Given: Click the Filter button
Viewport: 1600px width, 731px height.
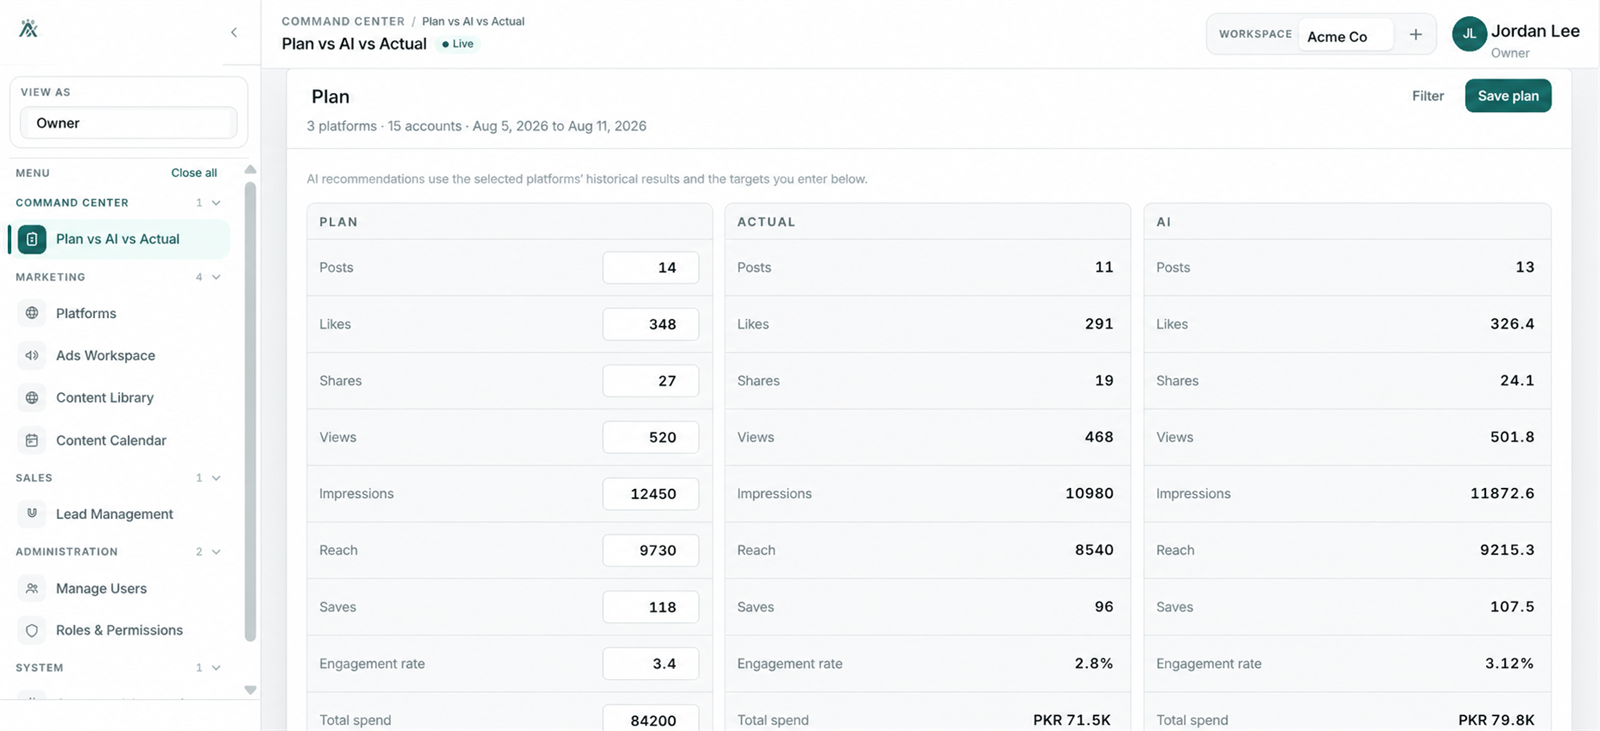Looking at the screenshot, I should pyautogui.click(x=1428, y=96).
